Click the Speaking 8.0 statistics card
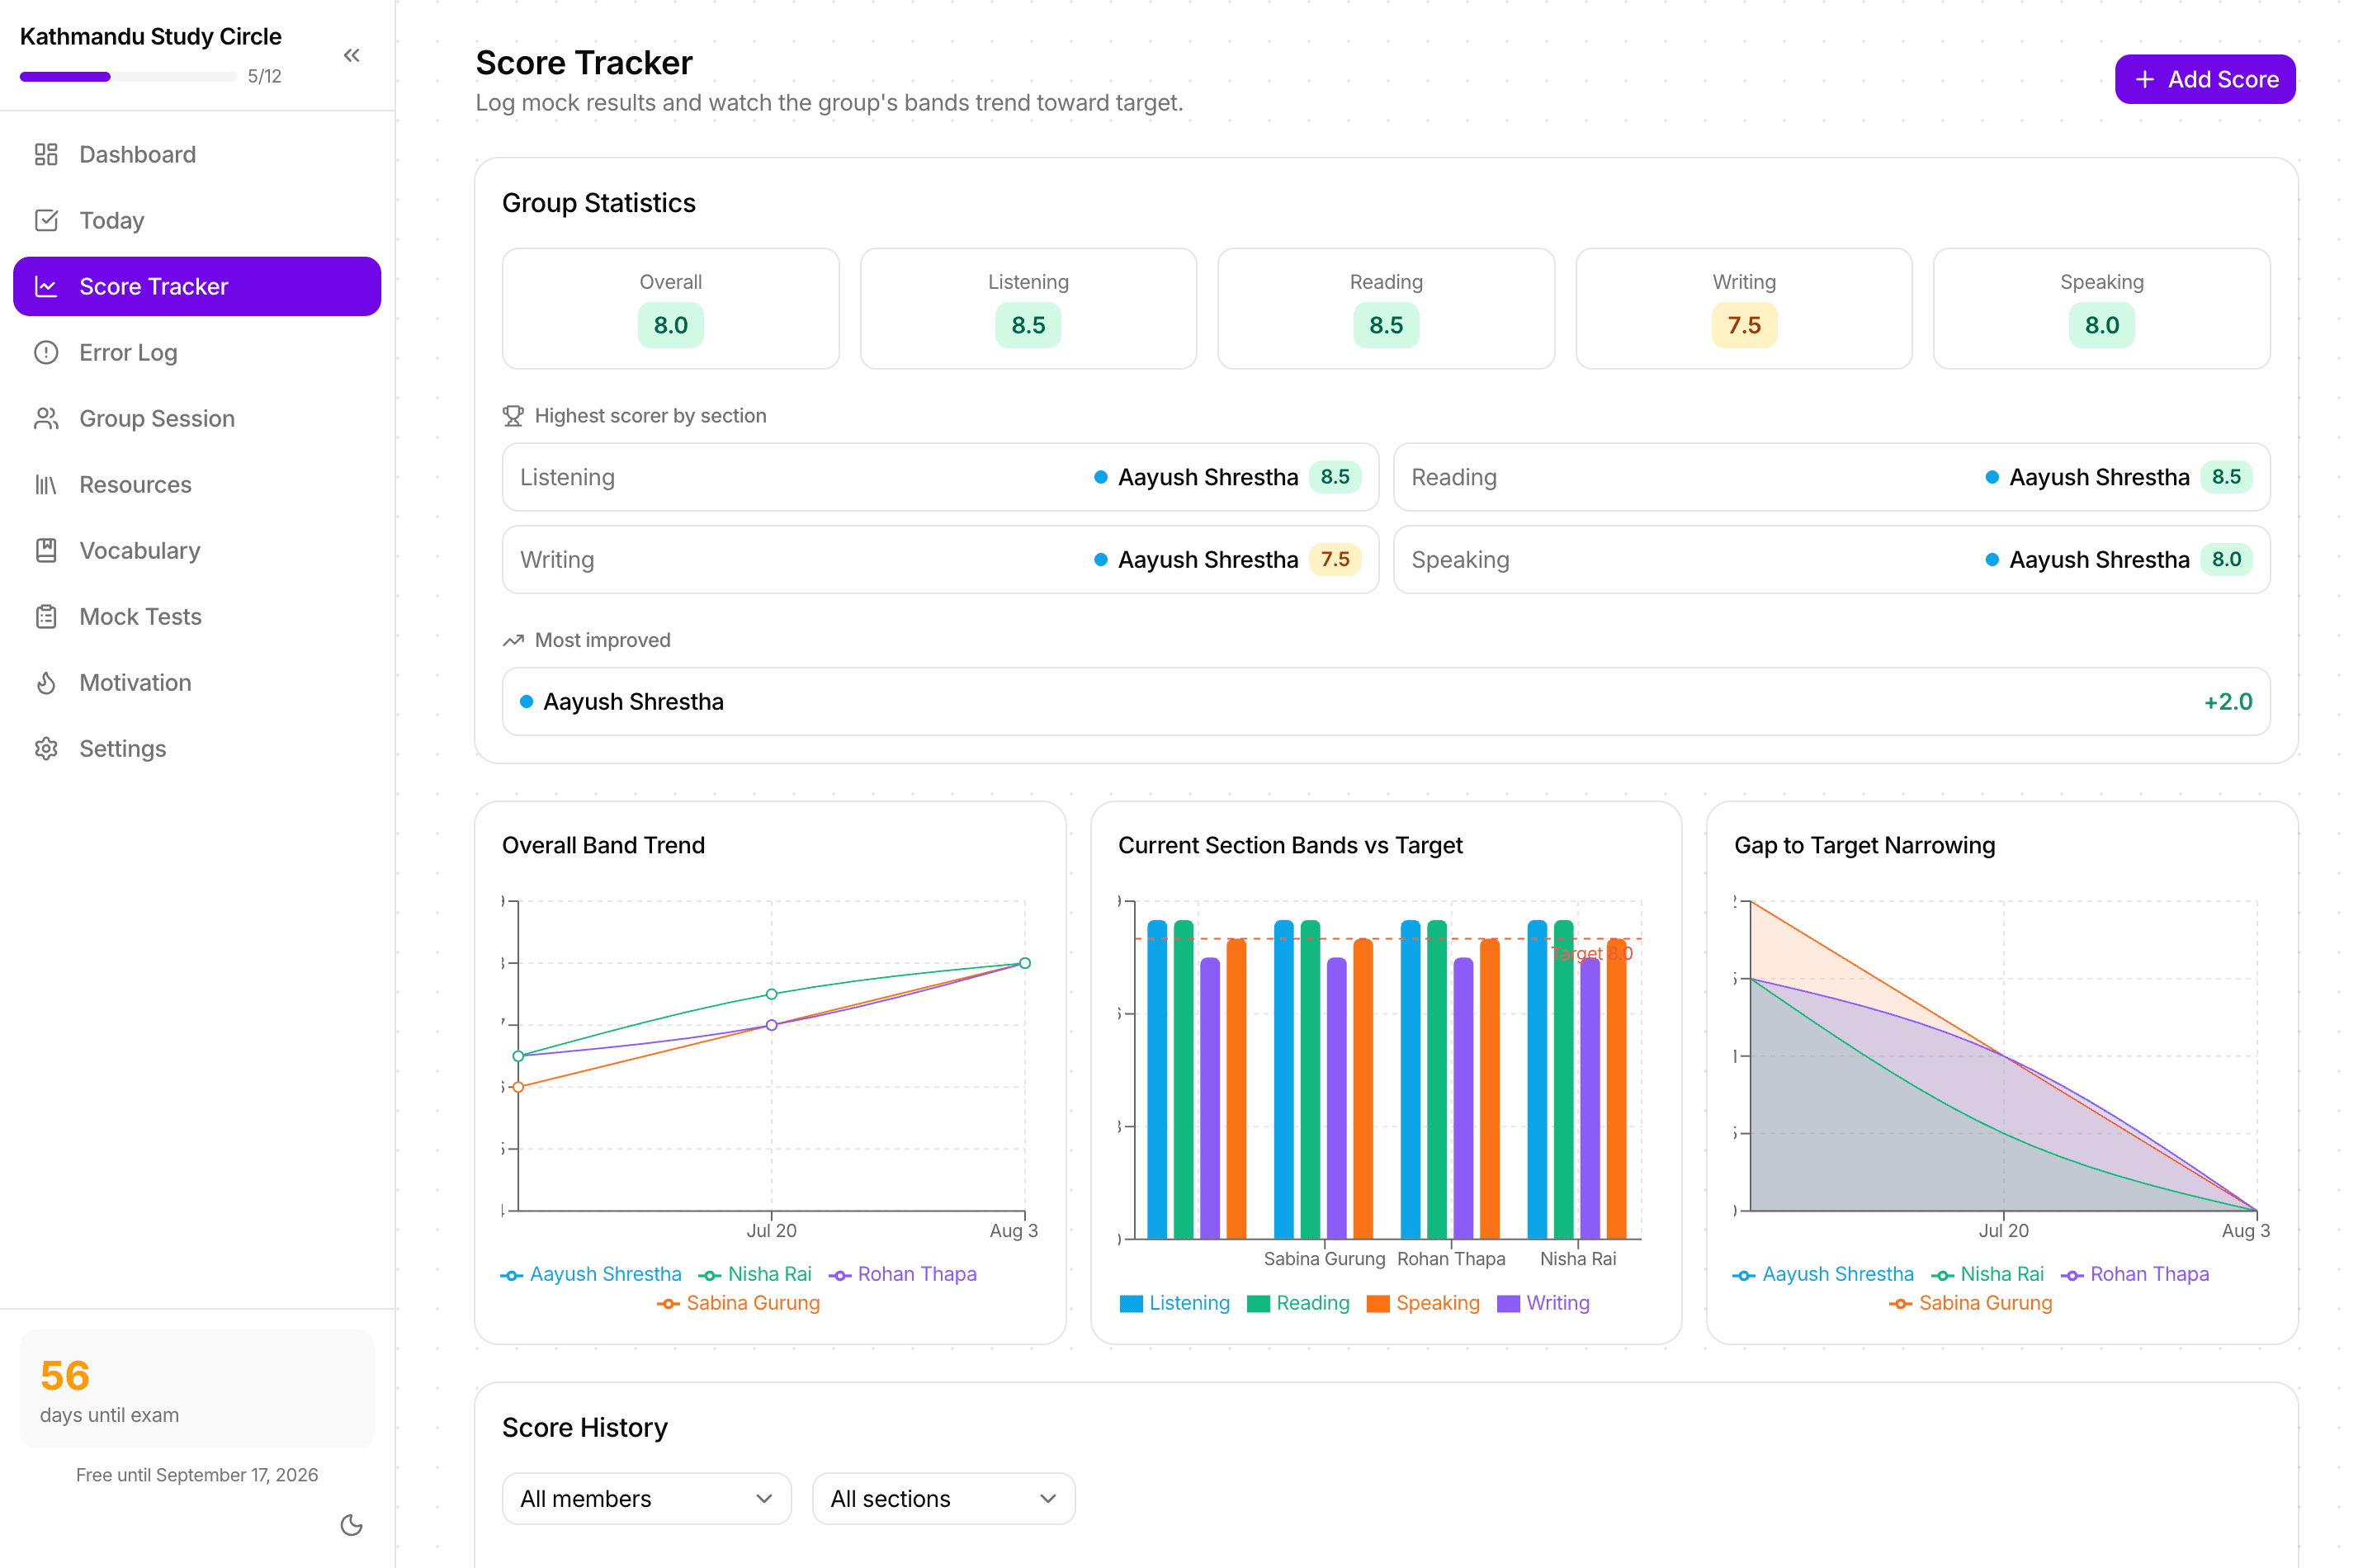The width and height of the screenshot is (2377, 1568). click(x=2101, y=308)
